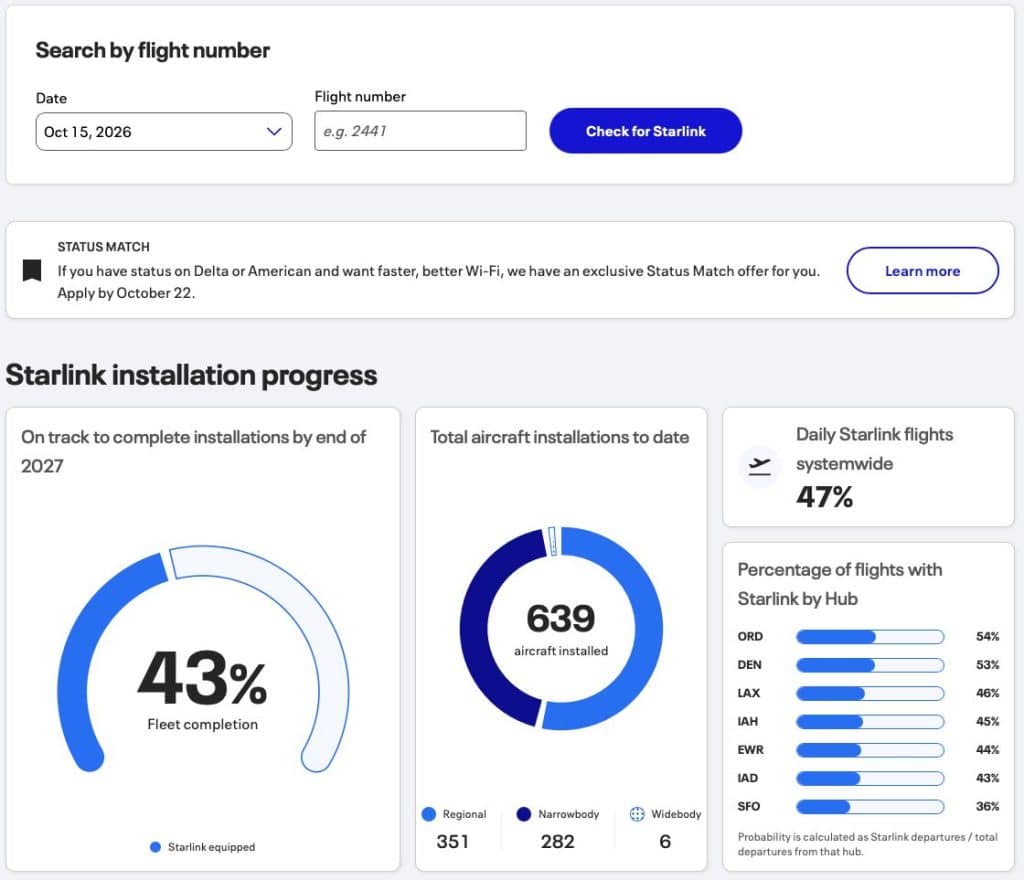Click the 43% Fleet completion value
The image size is (1024, 880).
click(202, 679)
